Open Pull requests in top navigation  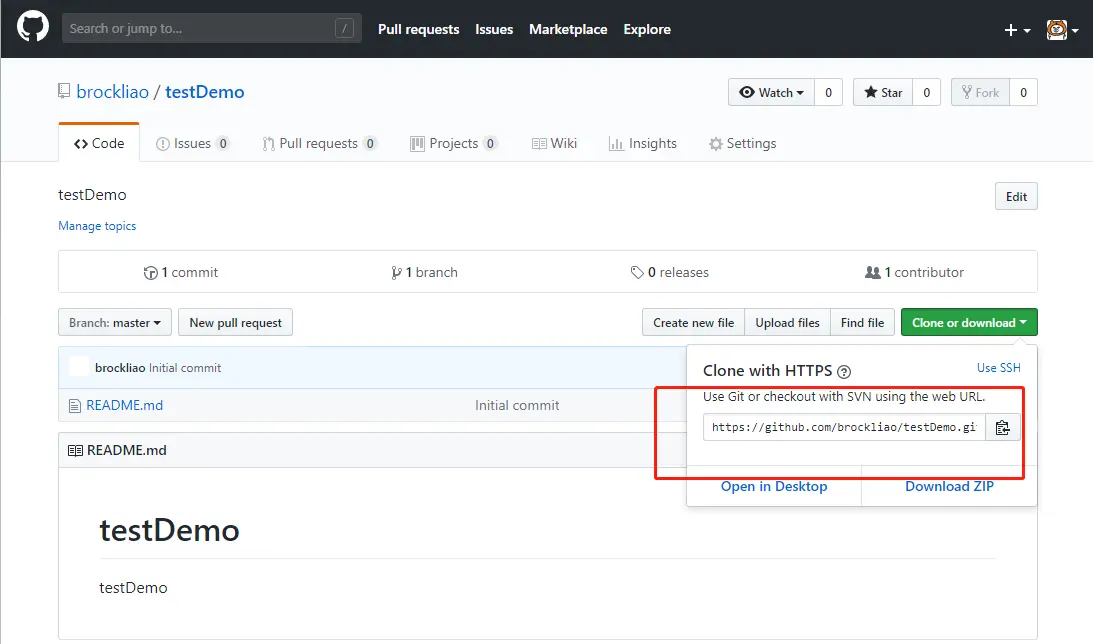[418, 29]
